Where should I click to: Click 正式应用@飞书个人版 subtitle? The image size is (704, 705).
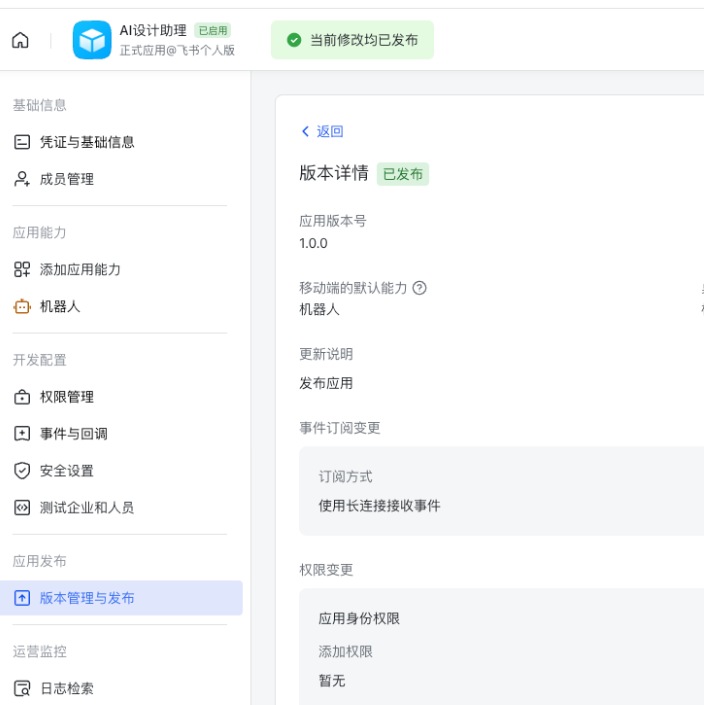coord(177,50)
